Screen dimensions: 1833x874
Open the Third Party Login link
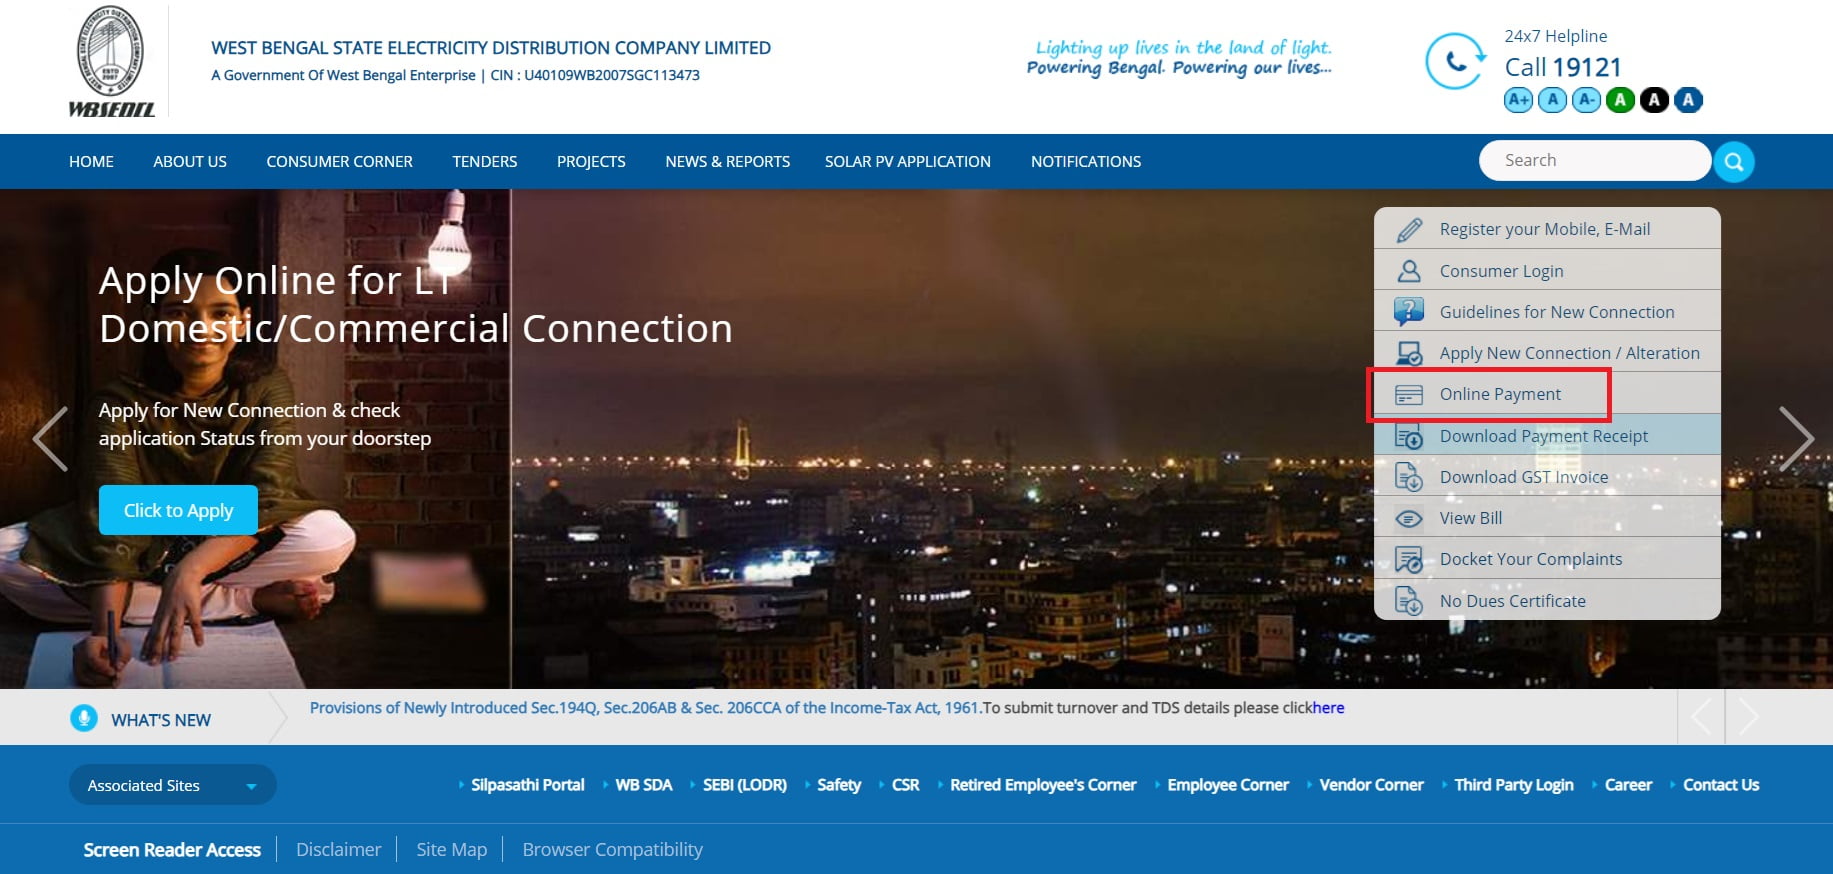click(1514, 785)
